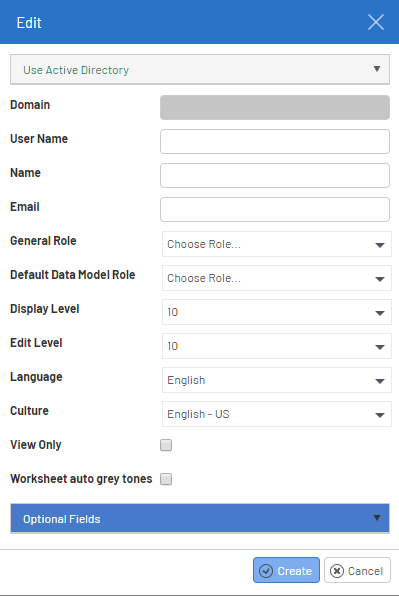Open the General Role dropdown
The width and height of the screenshot is (399, 596).
click(x=277, y=244)
